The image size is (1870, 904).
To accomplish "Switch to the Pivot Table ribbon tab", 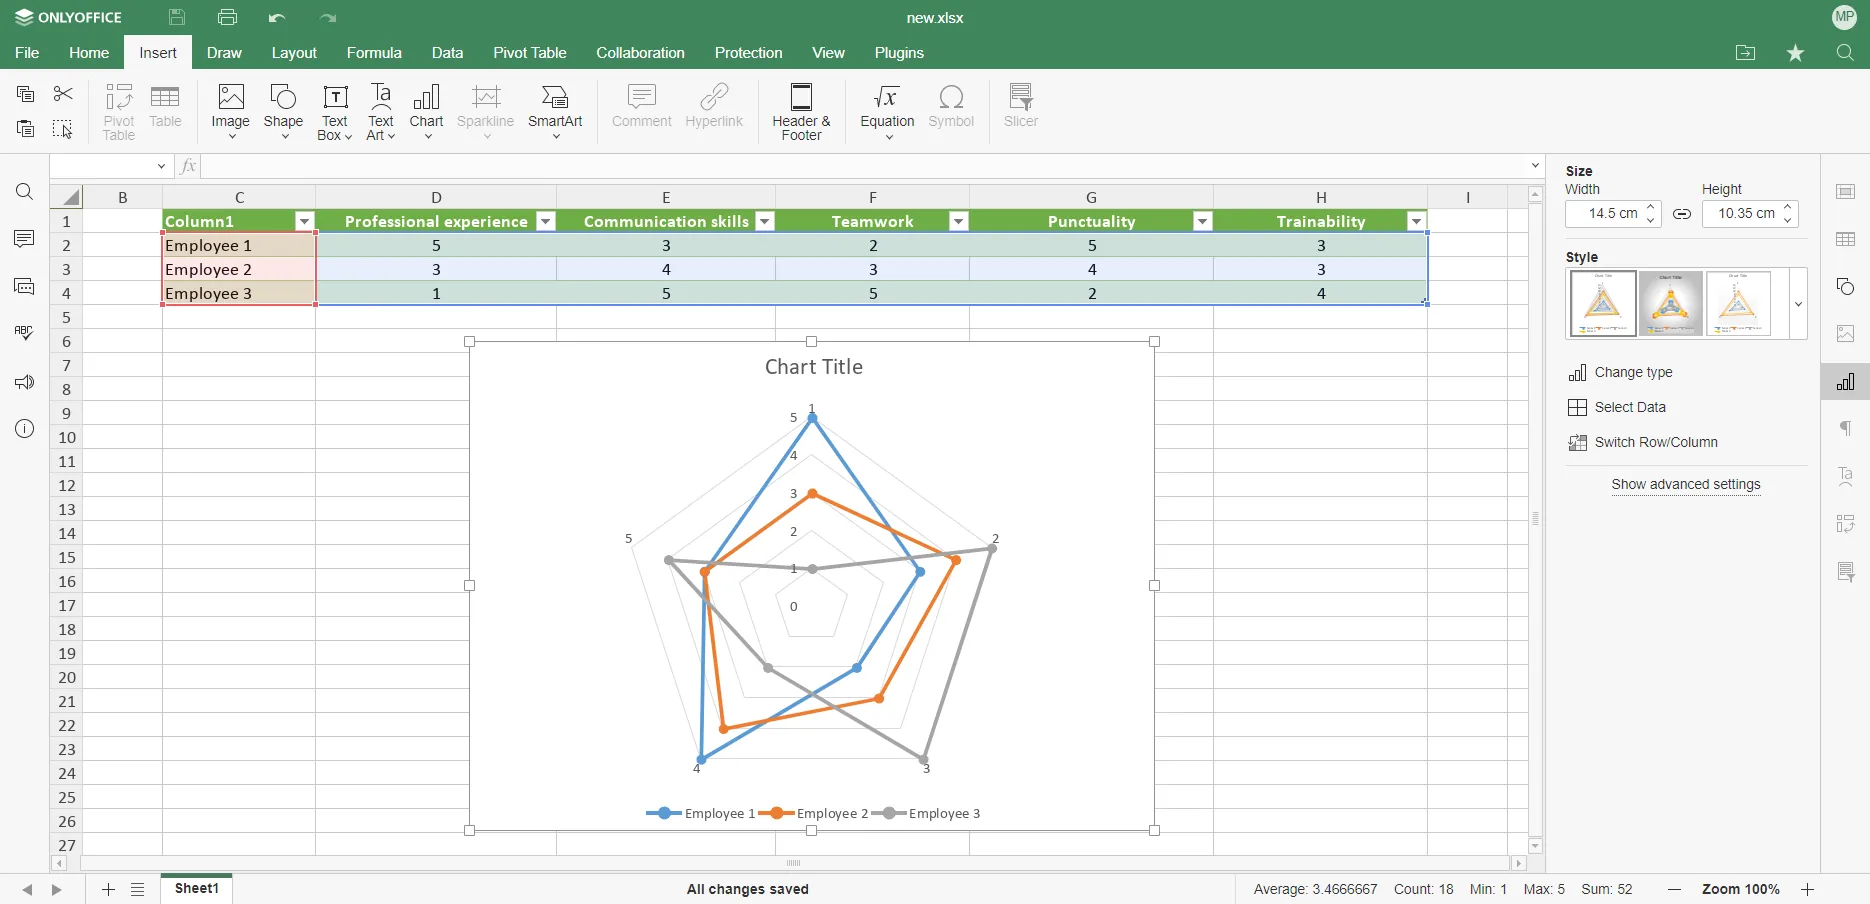I will tap(529, 53).
